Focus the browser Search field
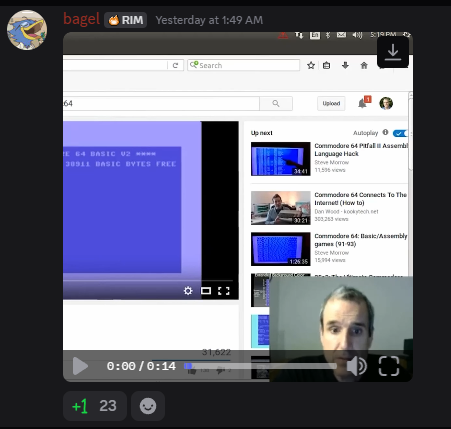 click(244, 65)
